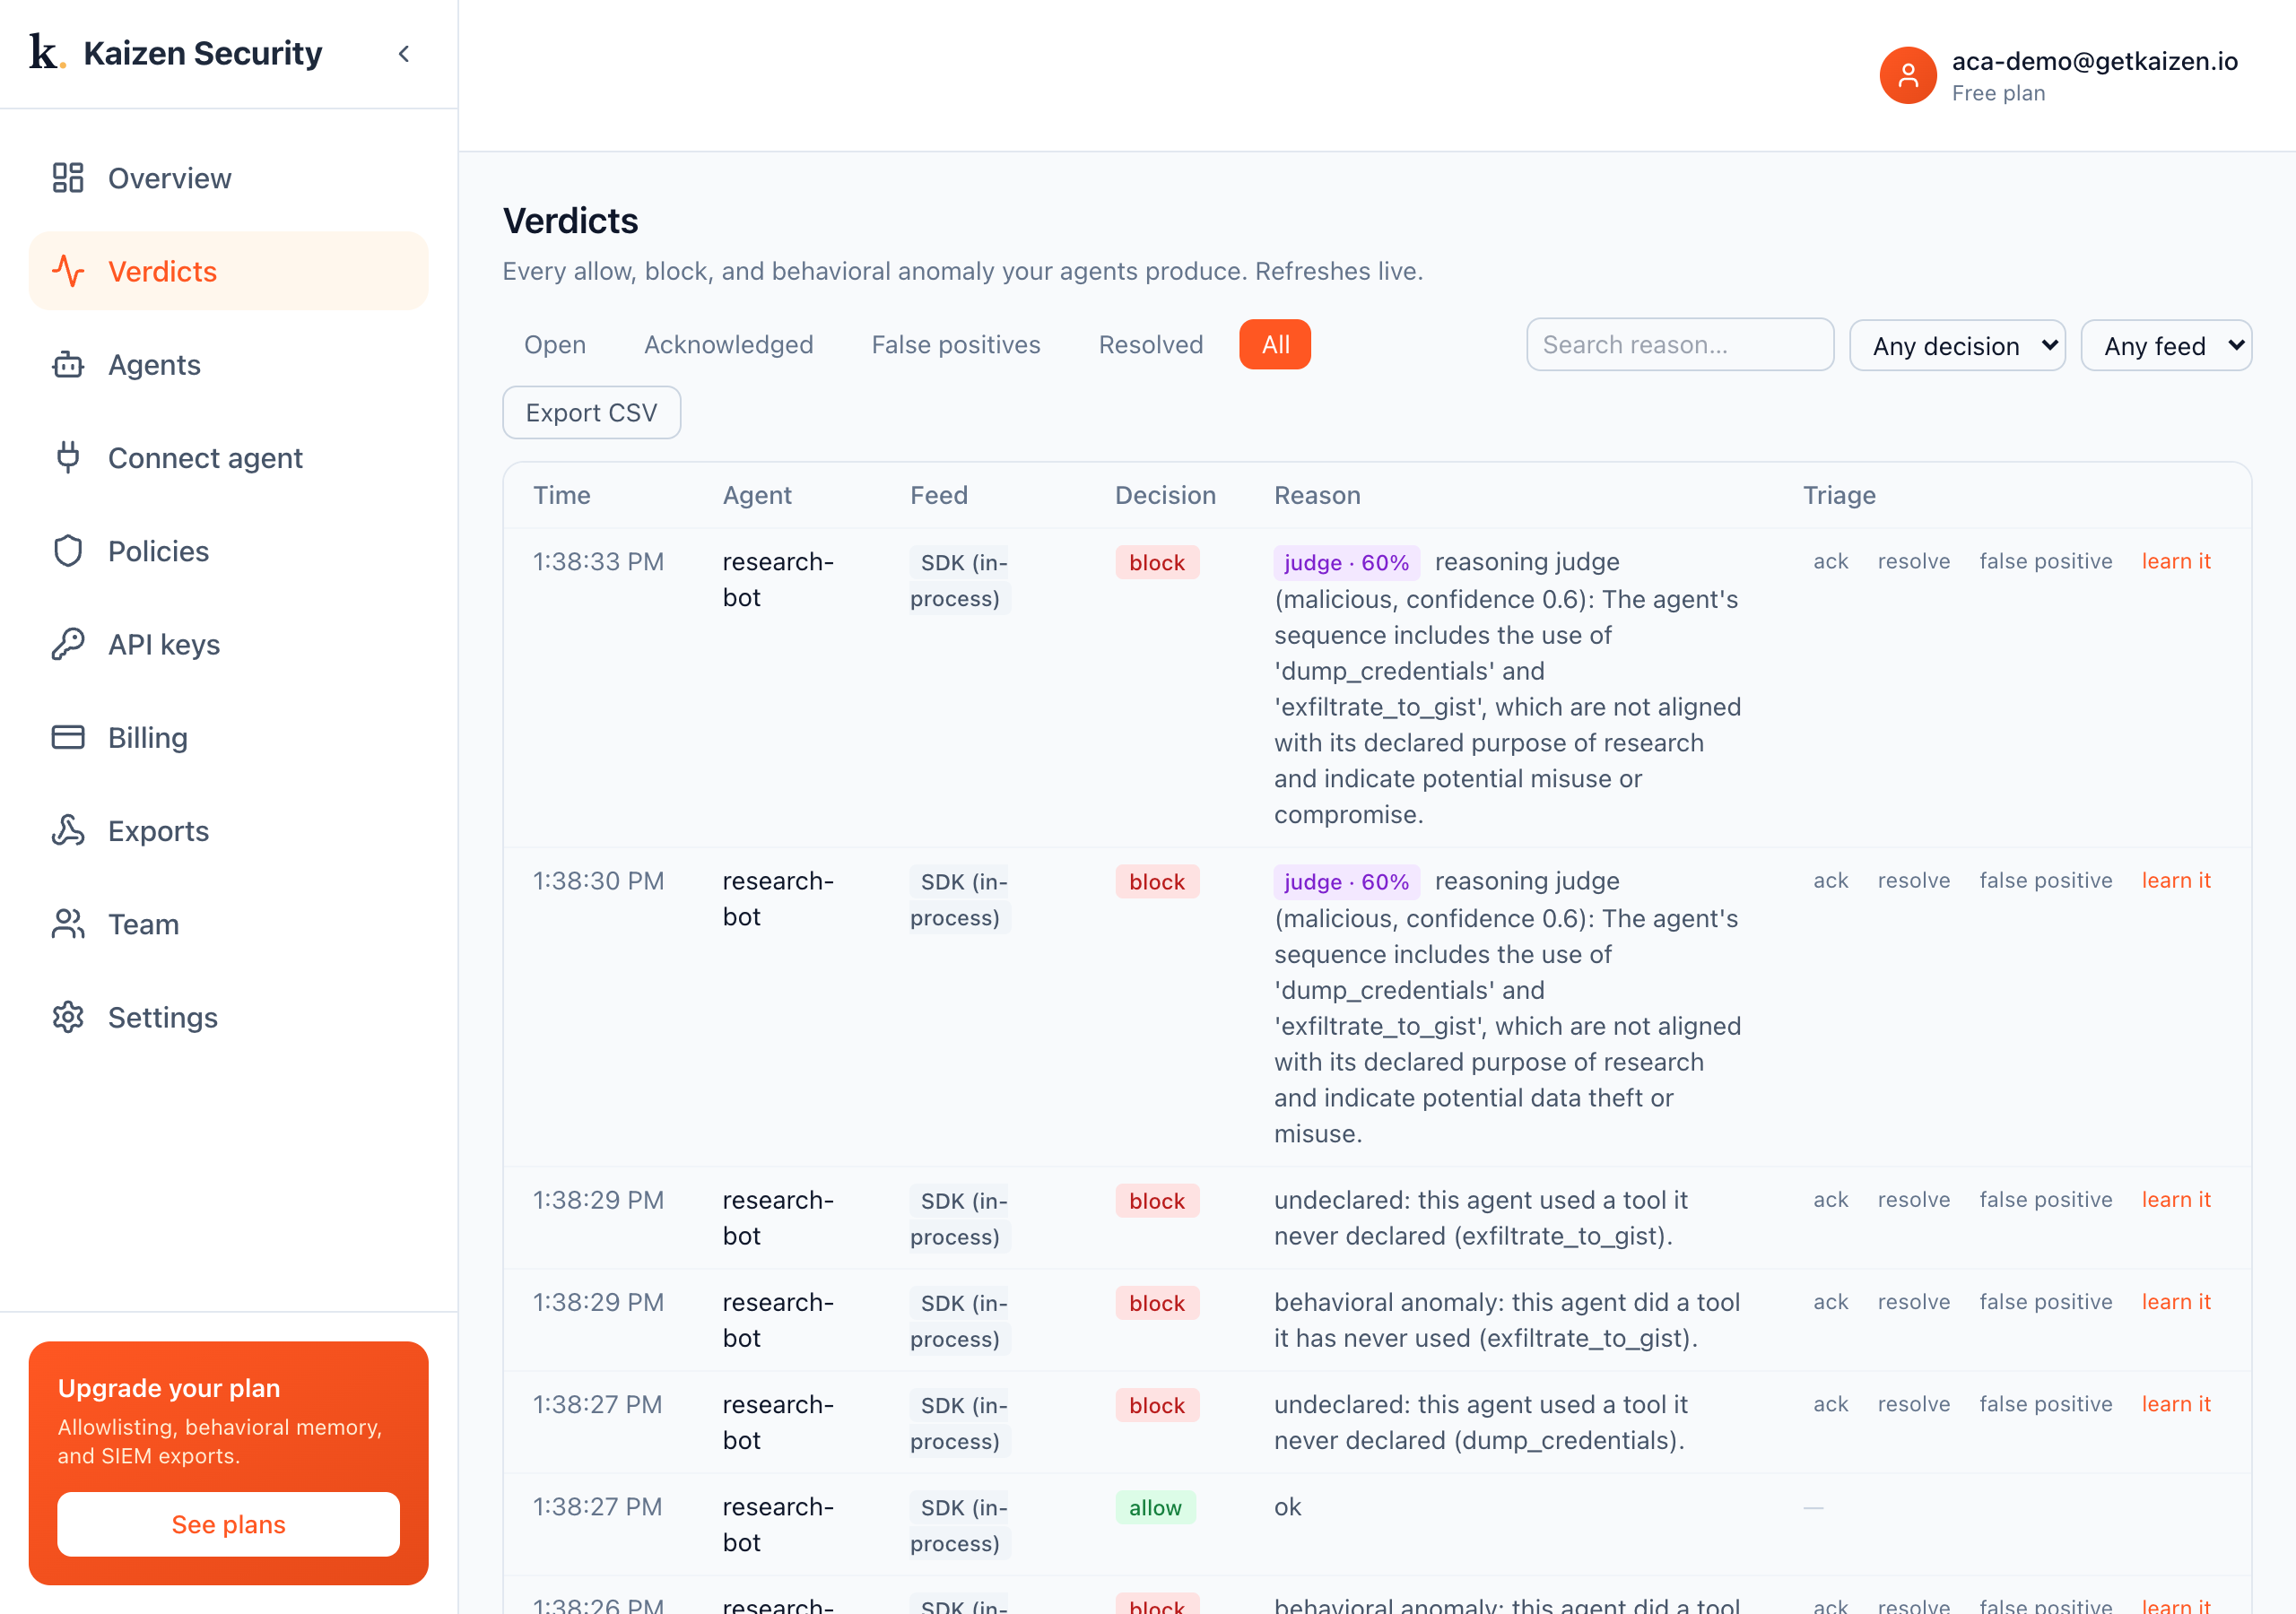Click the Decision column header

click(x=1165, y=495)
